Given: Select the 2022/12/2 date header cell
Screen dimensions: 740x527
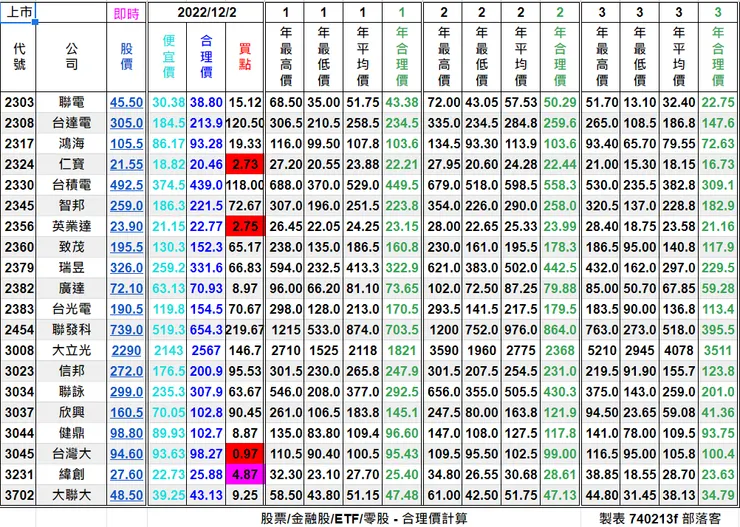Looking at the screenshot, I should click(206, 13).
